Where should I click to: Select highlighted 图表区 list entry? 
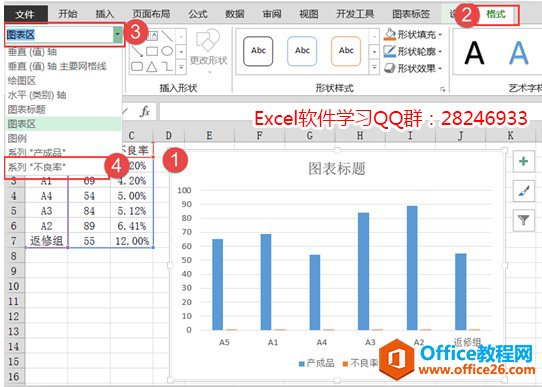[64, 124]
